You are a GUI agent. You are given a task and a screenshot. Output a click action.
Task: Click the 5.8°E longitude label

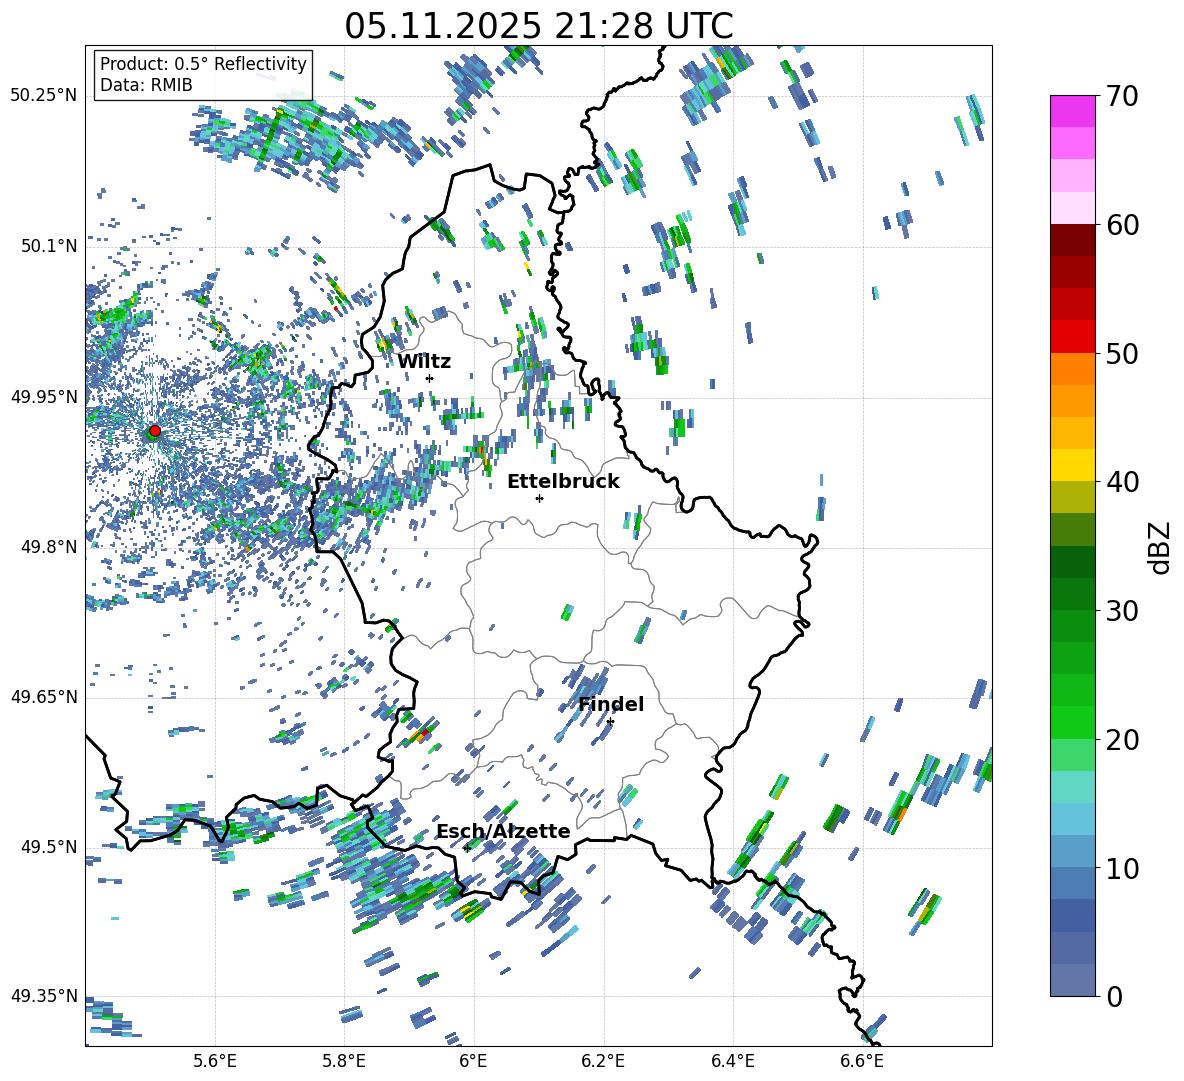coord(344,1061)
